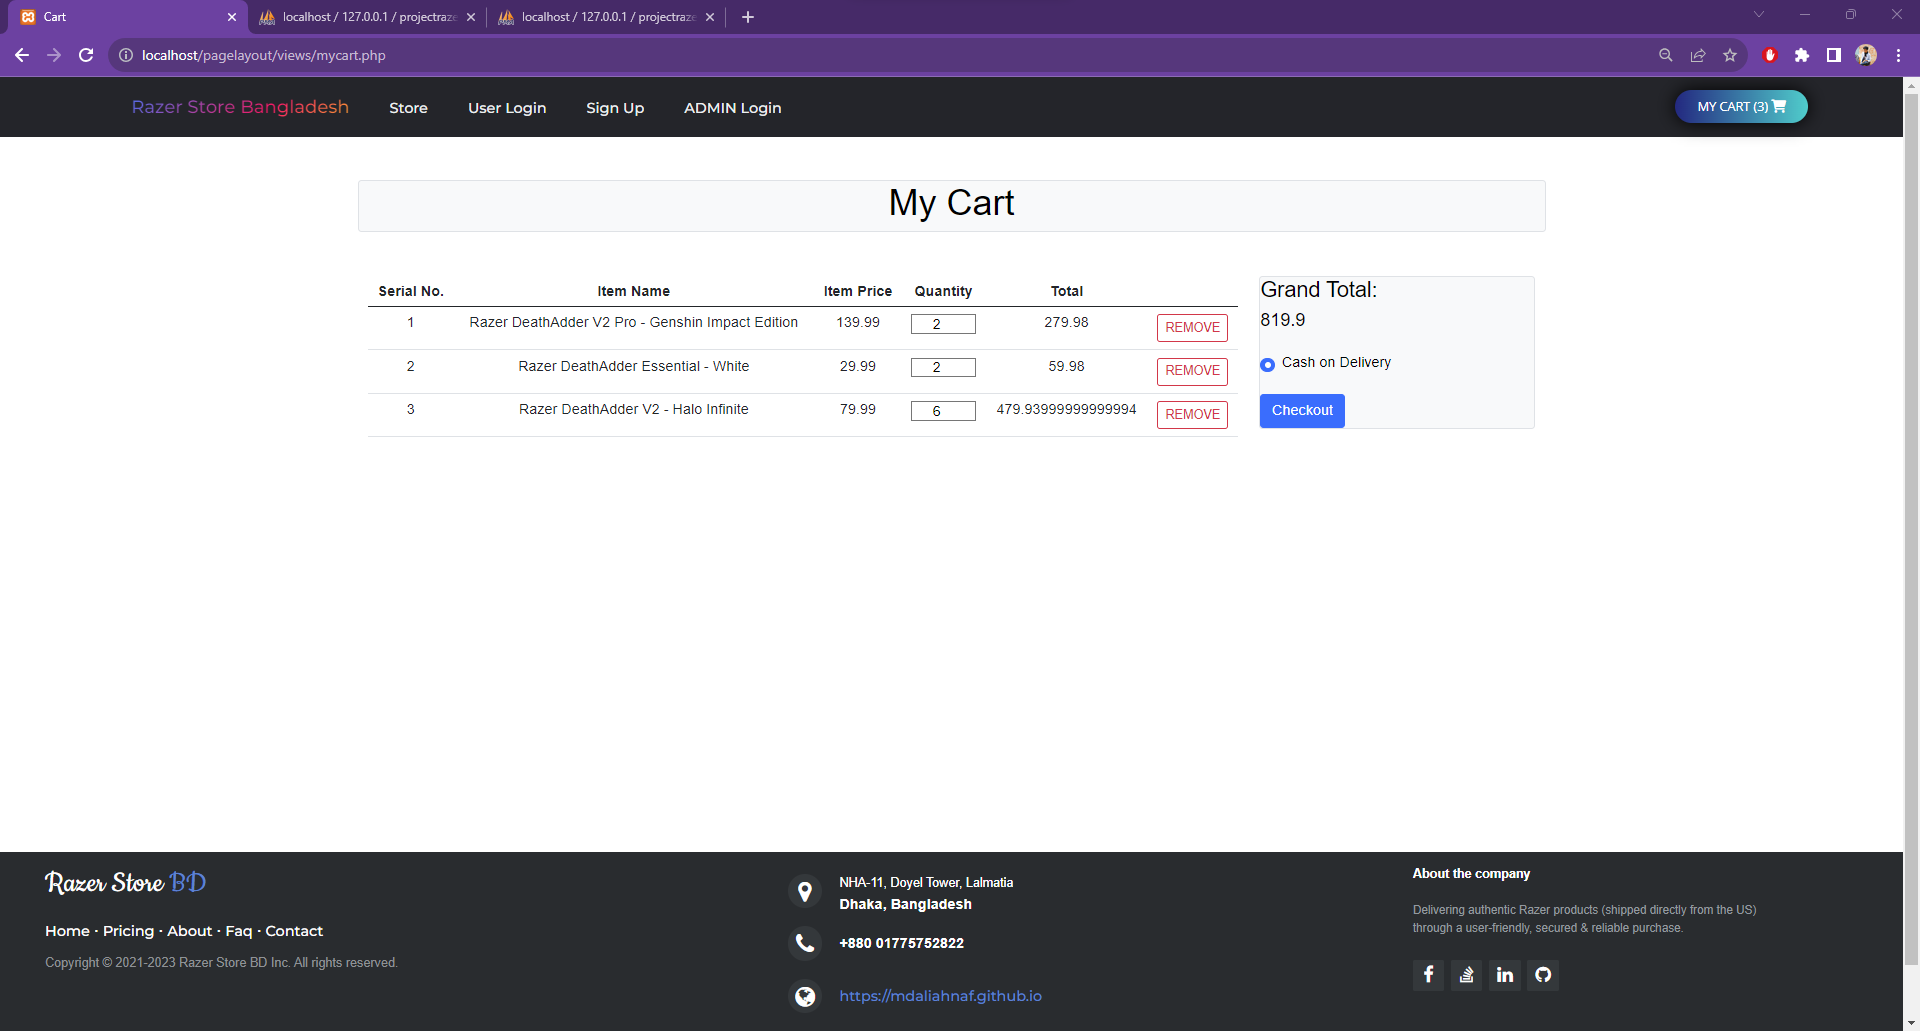The image size is (1920, 1031).
Task: Click the Razer Store Bangladesh brand link
Action: [240, 107]
